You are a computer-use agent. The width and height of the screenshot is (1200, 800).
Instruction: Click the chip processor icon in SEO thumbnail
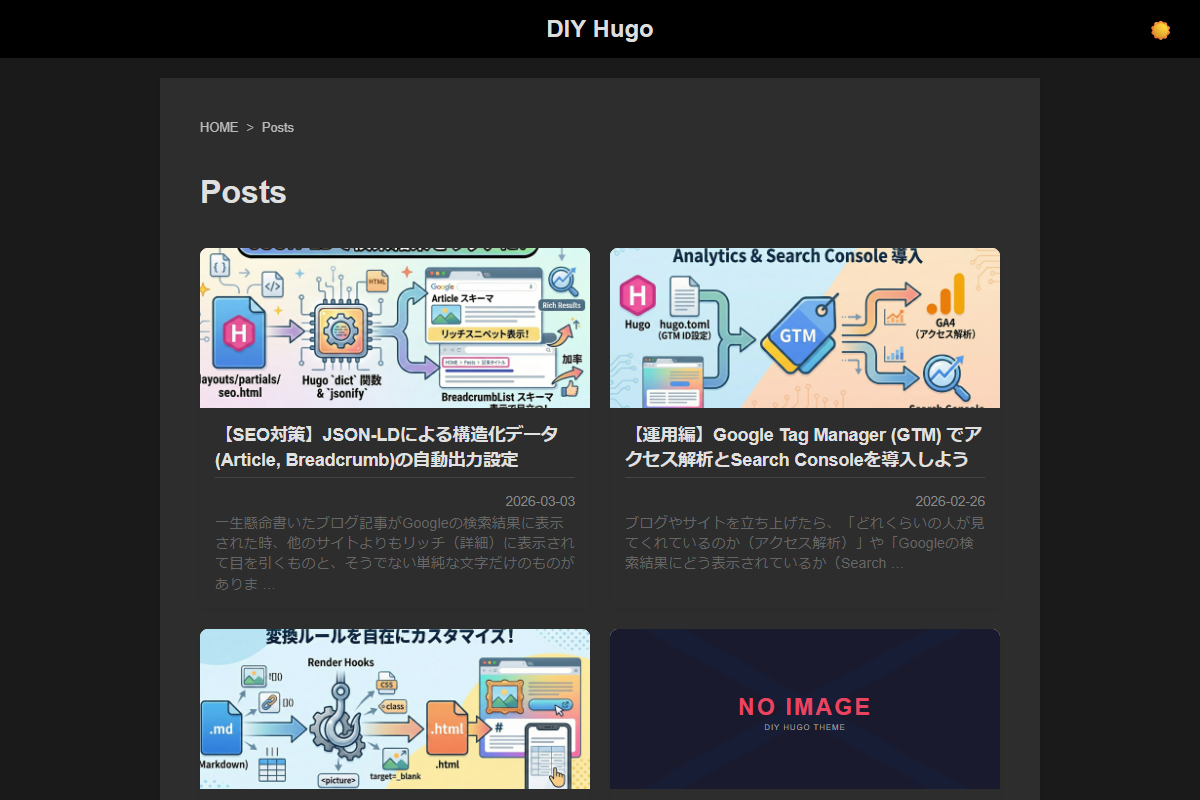[339, 331]
